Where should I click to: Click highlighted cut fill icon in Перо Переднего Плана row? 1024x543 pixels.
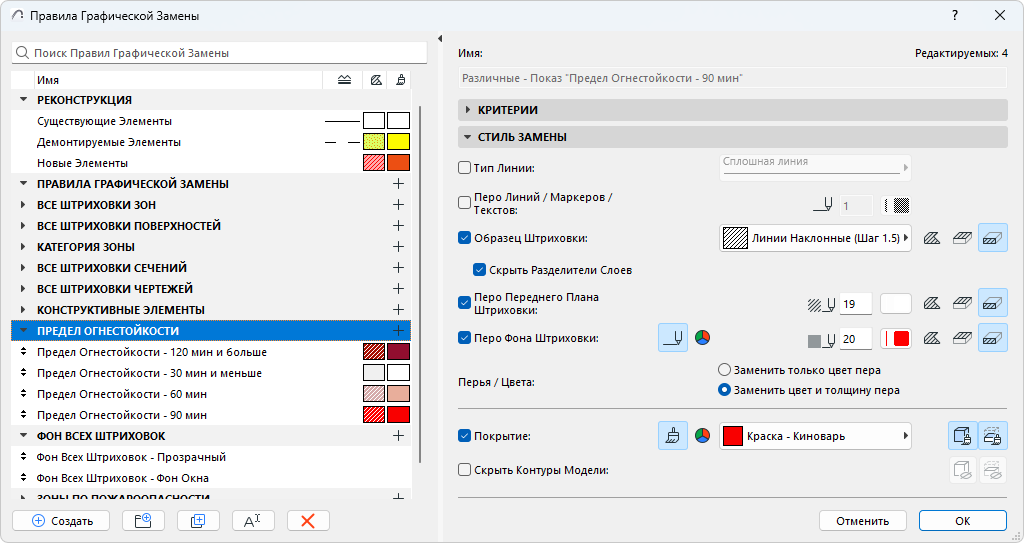pos(993,303)
